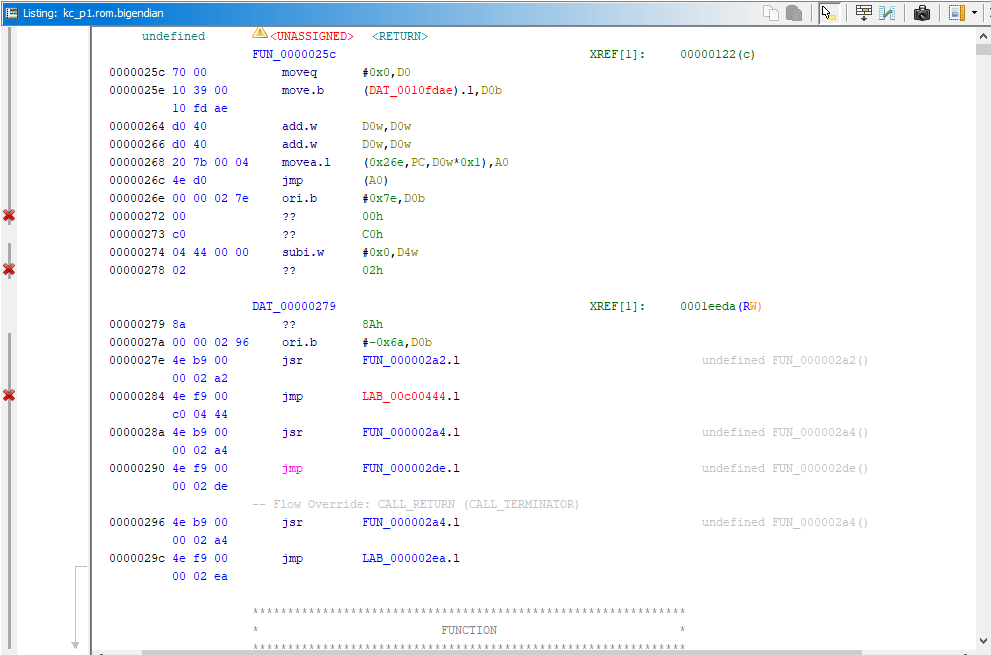Open the diff view icon with two panels
The height and width of the screenshot is (655, 991).
[887, 13]
